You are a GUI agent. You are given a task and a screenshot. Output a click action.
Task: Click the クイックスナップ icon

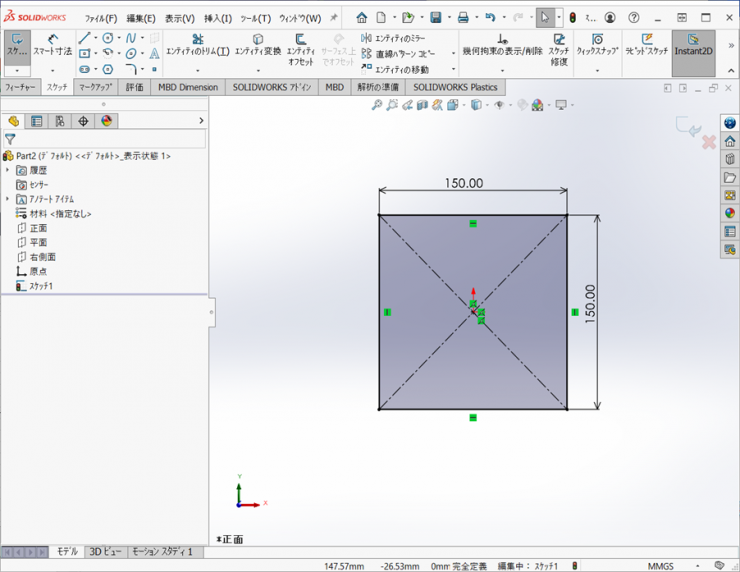[x=597, y=44]
